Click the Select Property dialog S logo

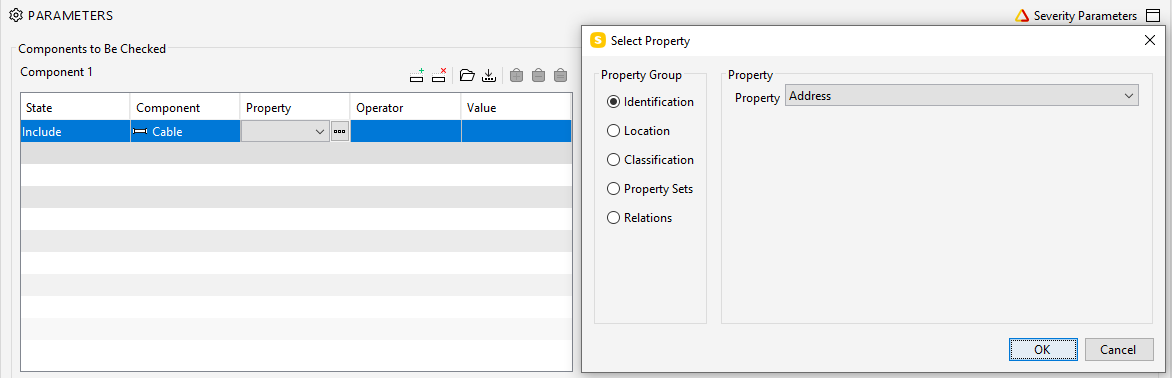point(598,40)
